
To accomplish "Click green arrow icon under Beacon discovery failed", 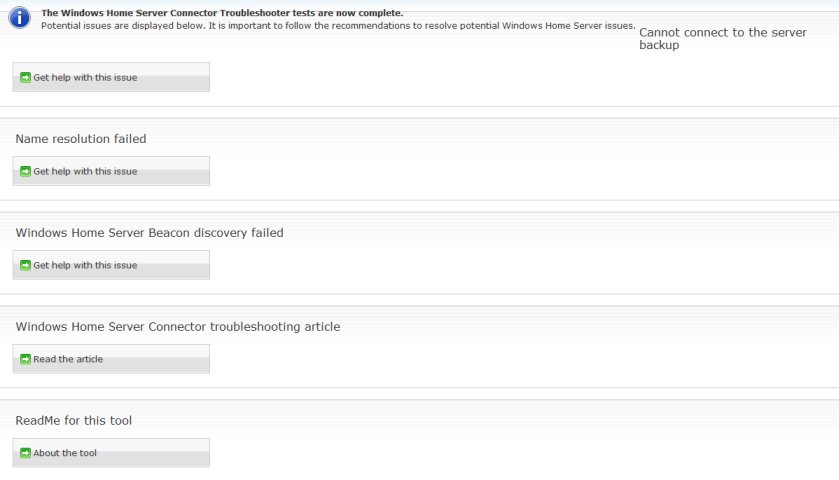I will (x=25, y=265).
